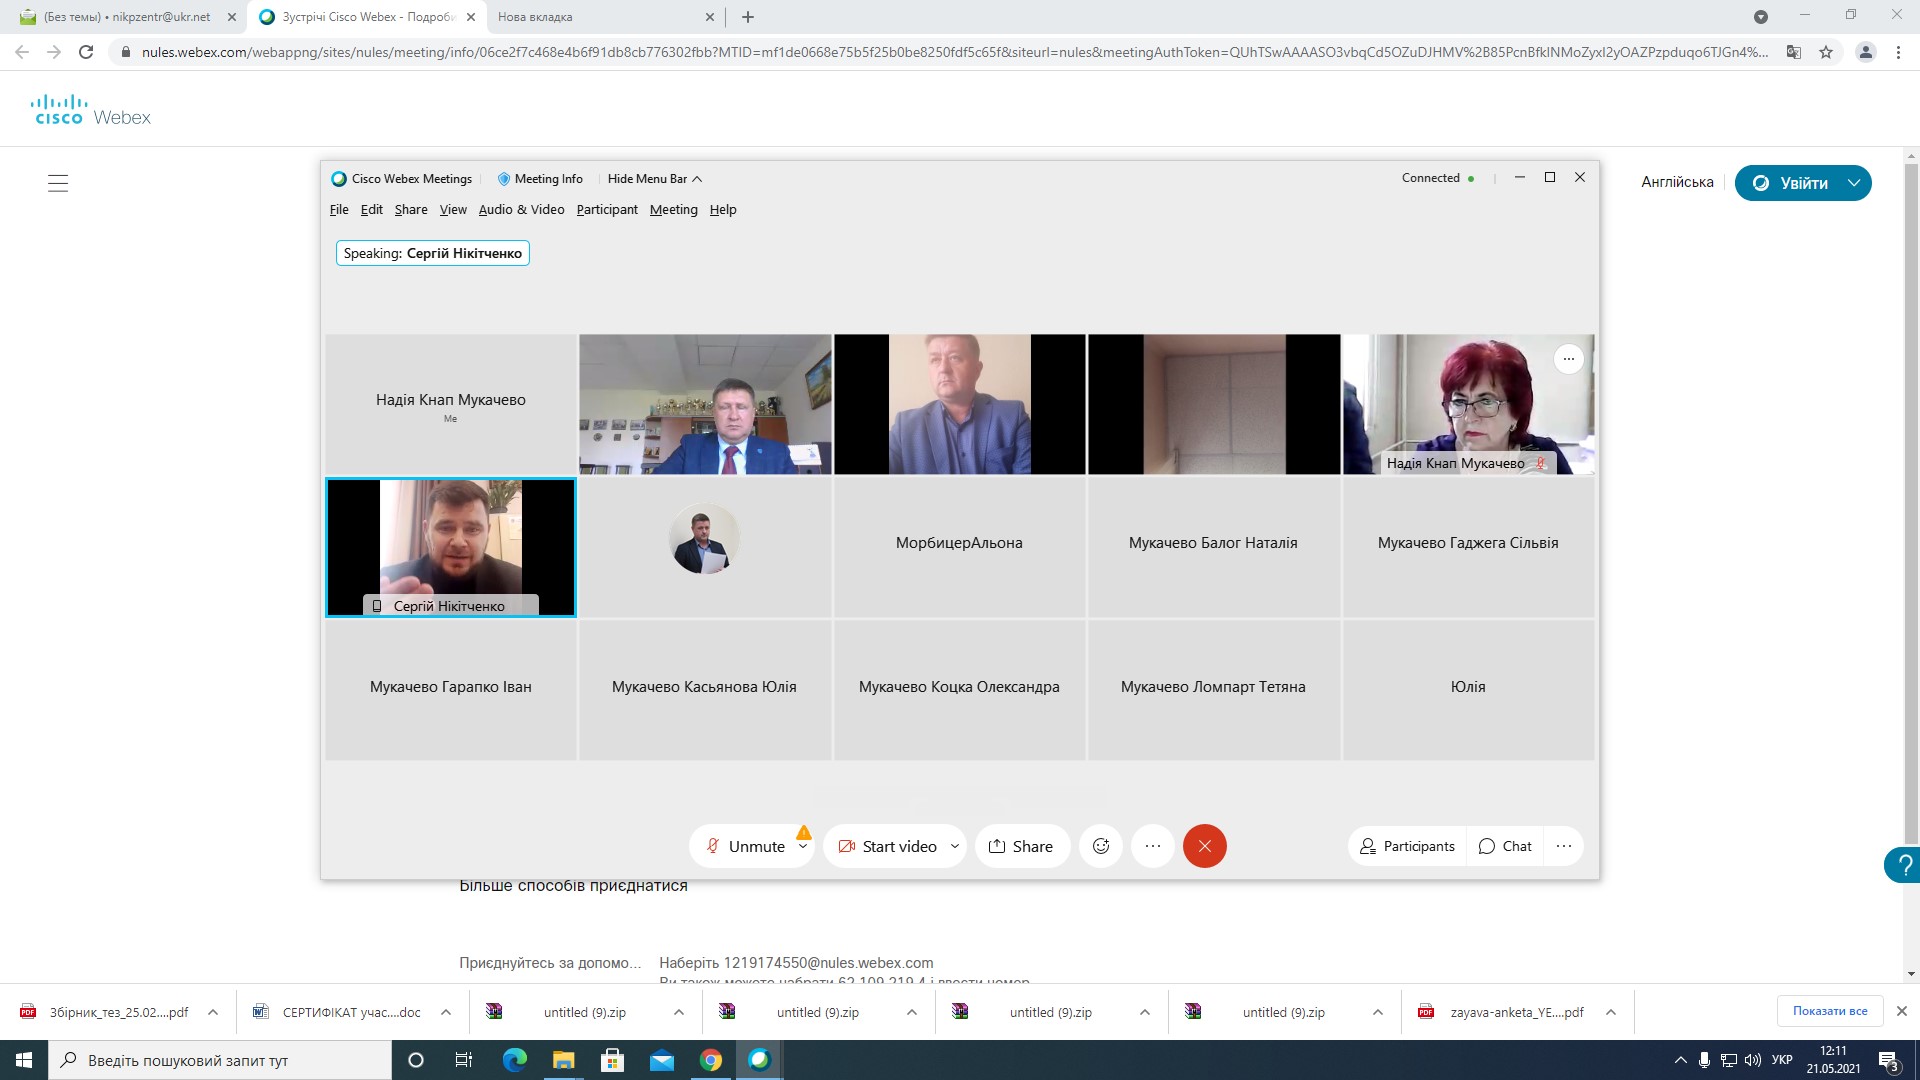Expand options for СЕРТИФІКАТ doc download

(x=446, y=1012)
